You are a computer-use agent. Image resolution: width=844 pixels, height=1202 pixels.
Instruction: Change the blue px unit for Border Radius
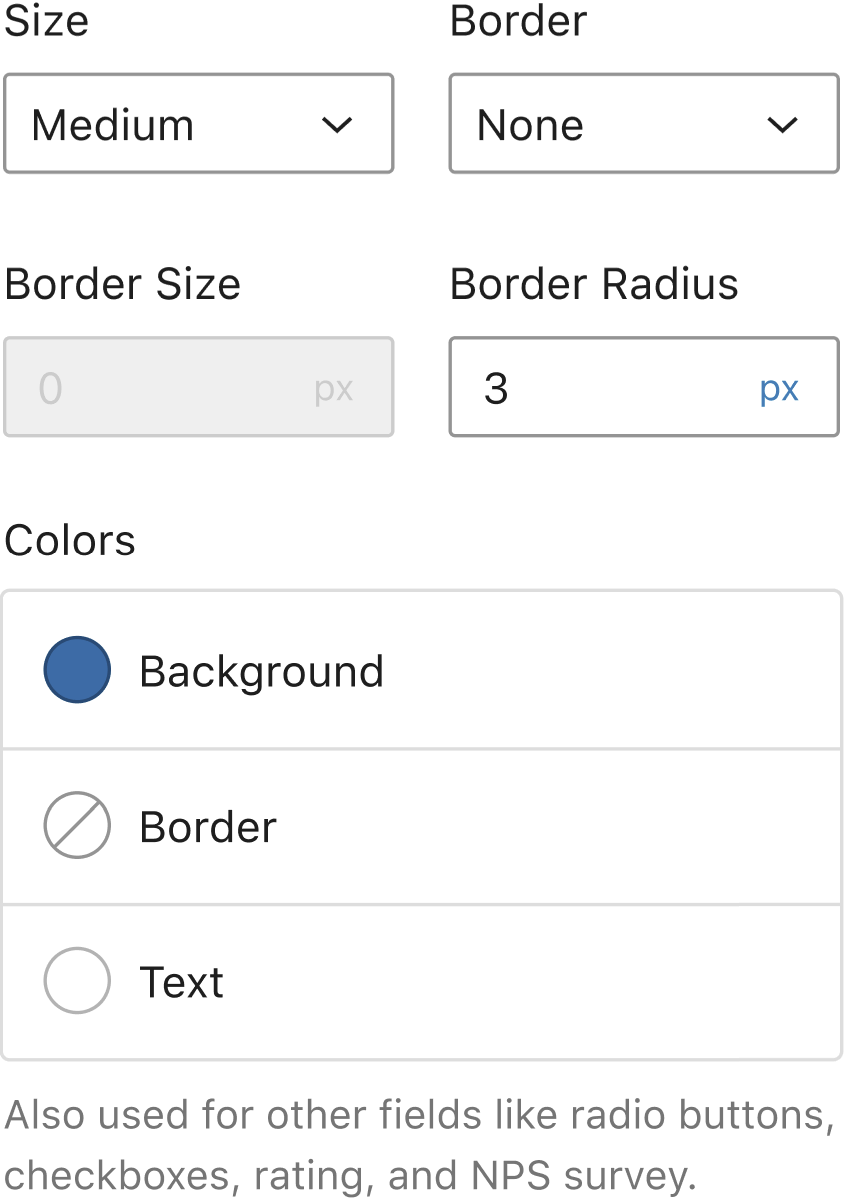tap(779, 389)
